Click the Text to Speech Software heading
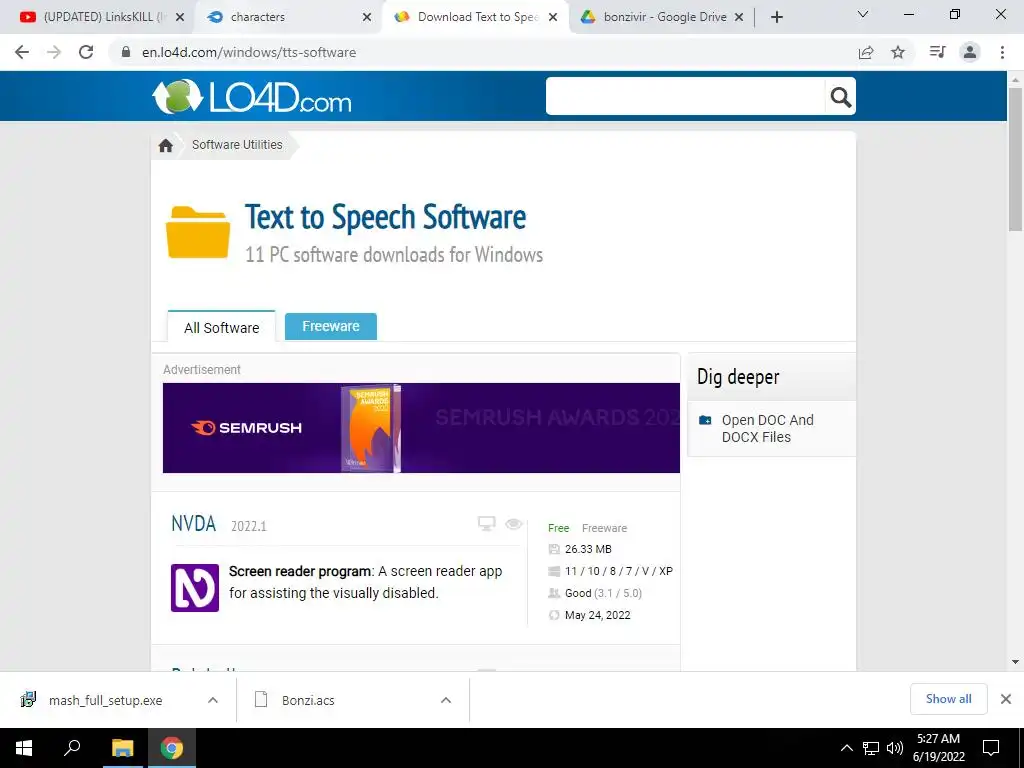1024x768 pixels. 385,217
